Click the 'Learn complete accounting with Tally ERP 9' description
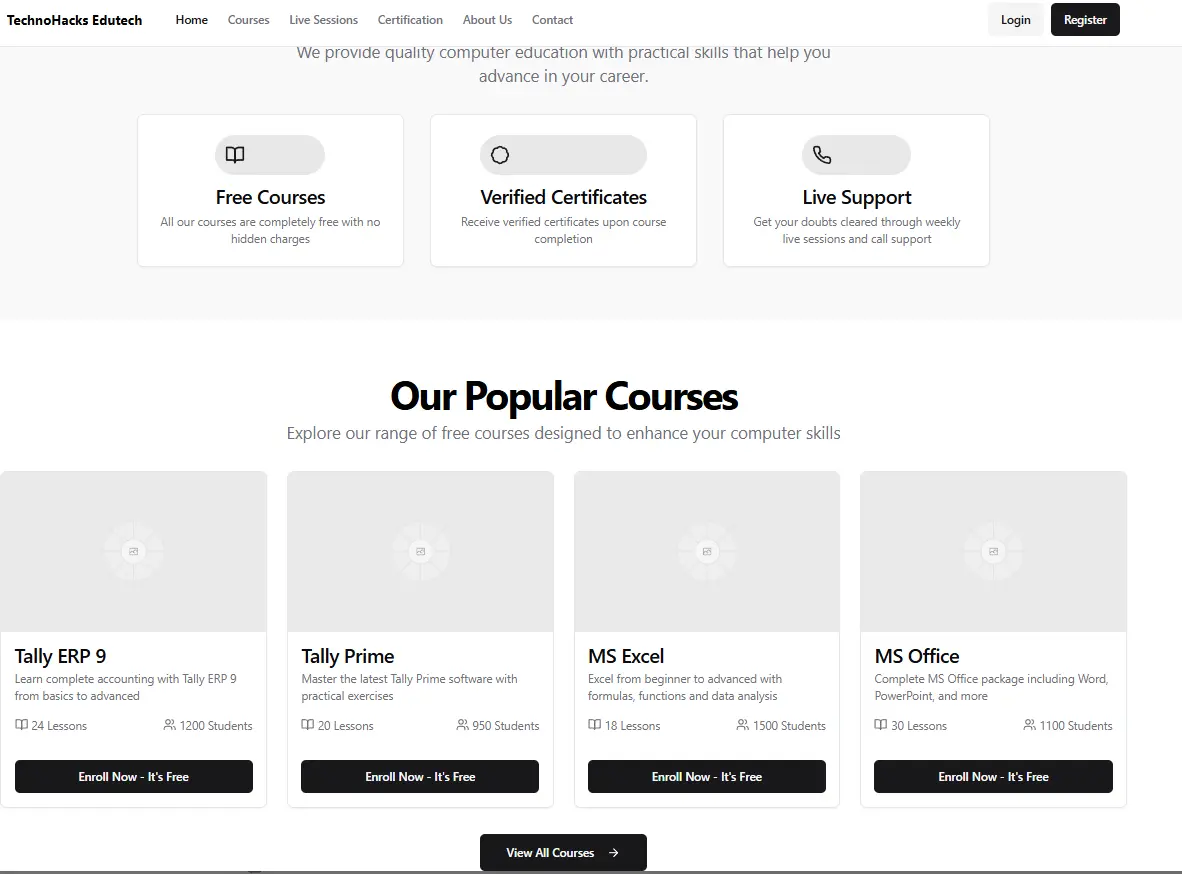This screenshot has width=1182, height=874. coord(126,687)
